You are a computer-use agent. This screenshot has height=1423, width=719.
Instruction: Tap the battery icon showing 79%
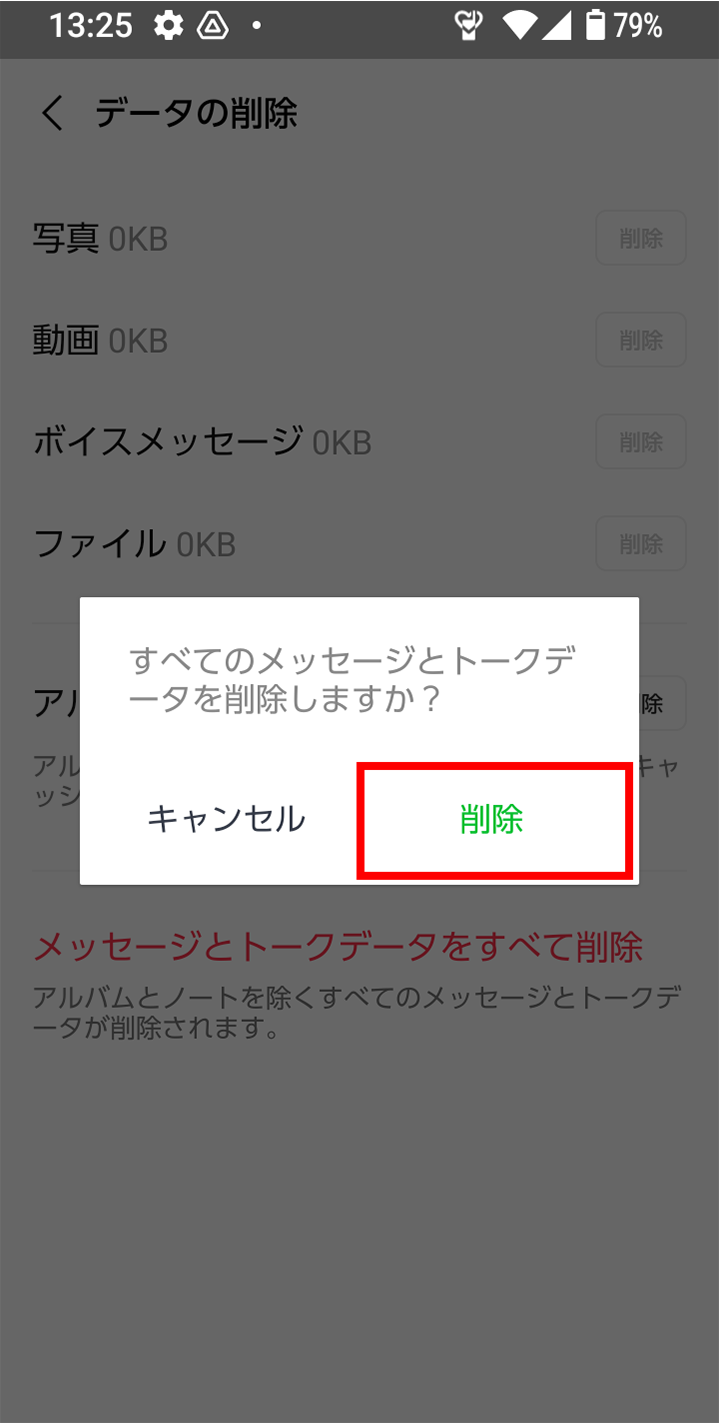pyautogui.click(x=595, y=25)
